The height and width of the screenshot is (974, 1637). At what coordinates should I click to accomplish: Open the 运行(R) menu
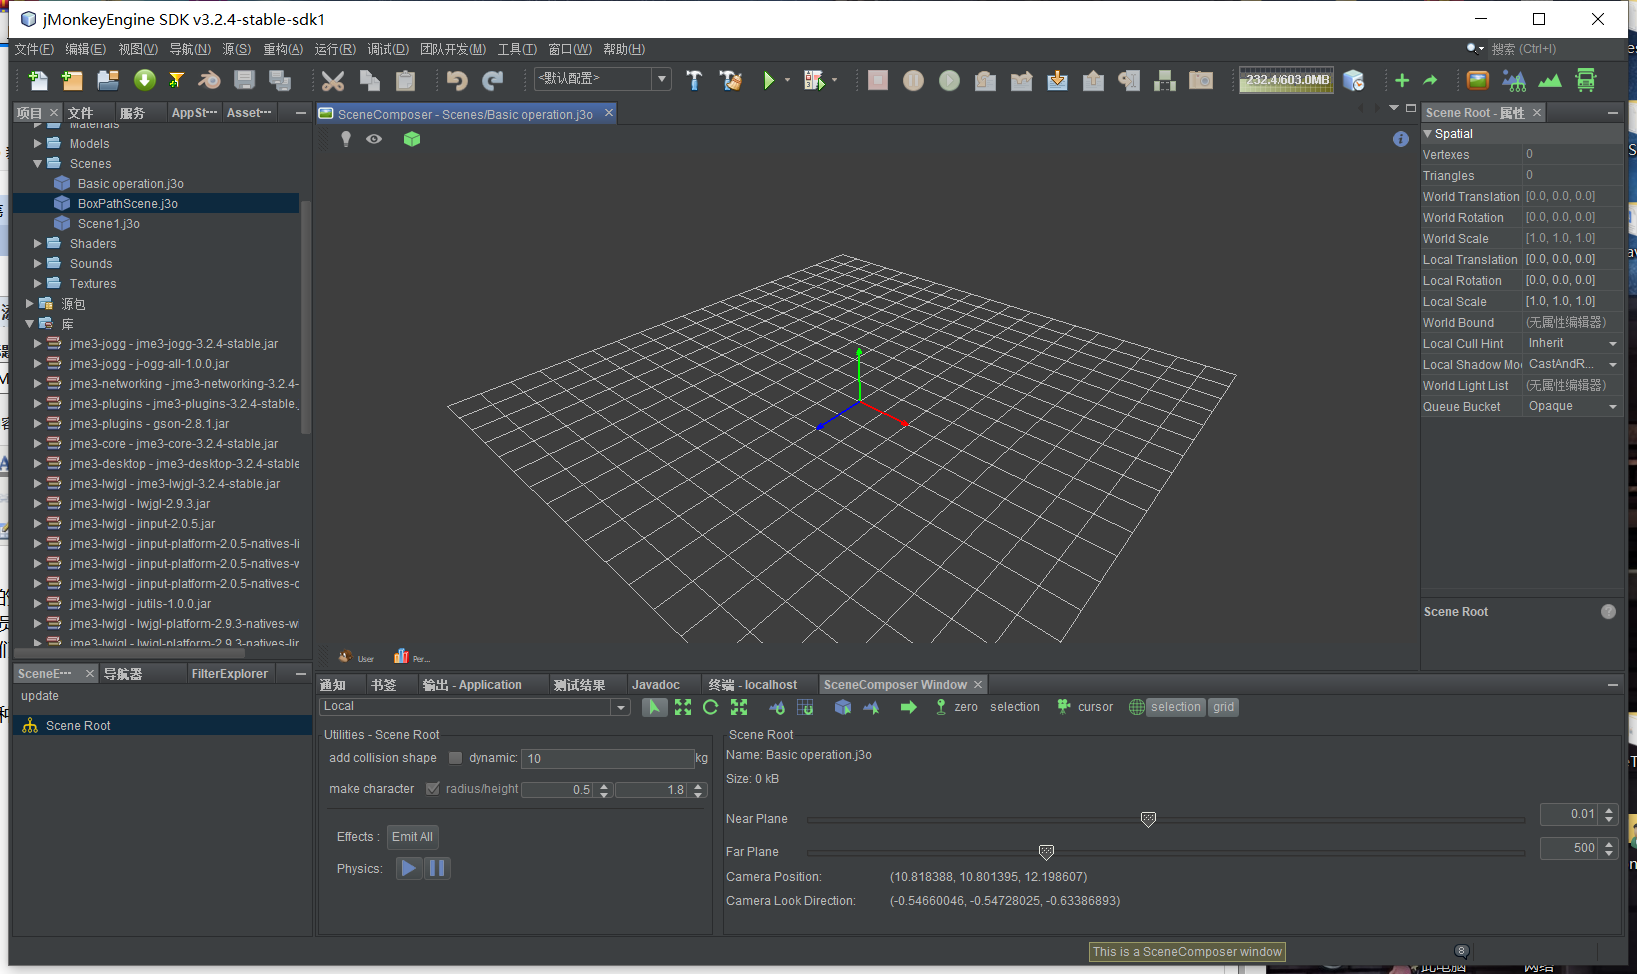334,49
